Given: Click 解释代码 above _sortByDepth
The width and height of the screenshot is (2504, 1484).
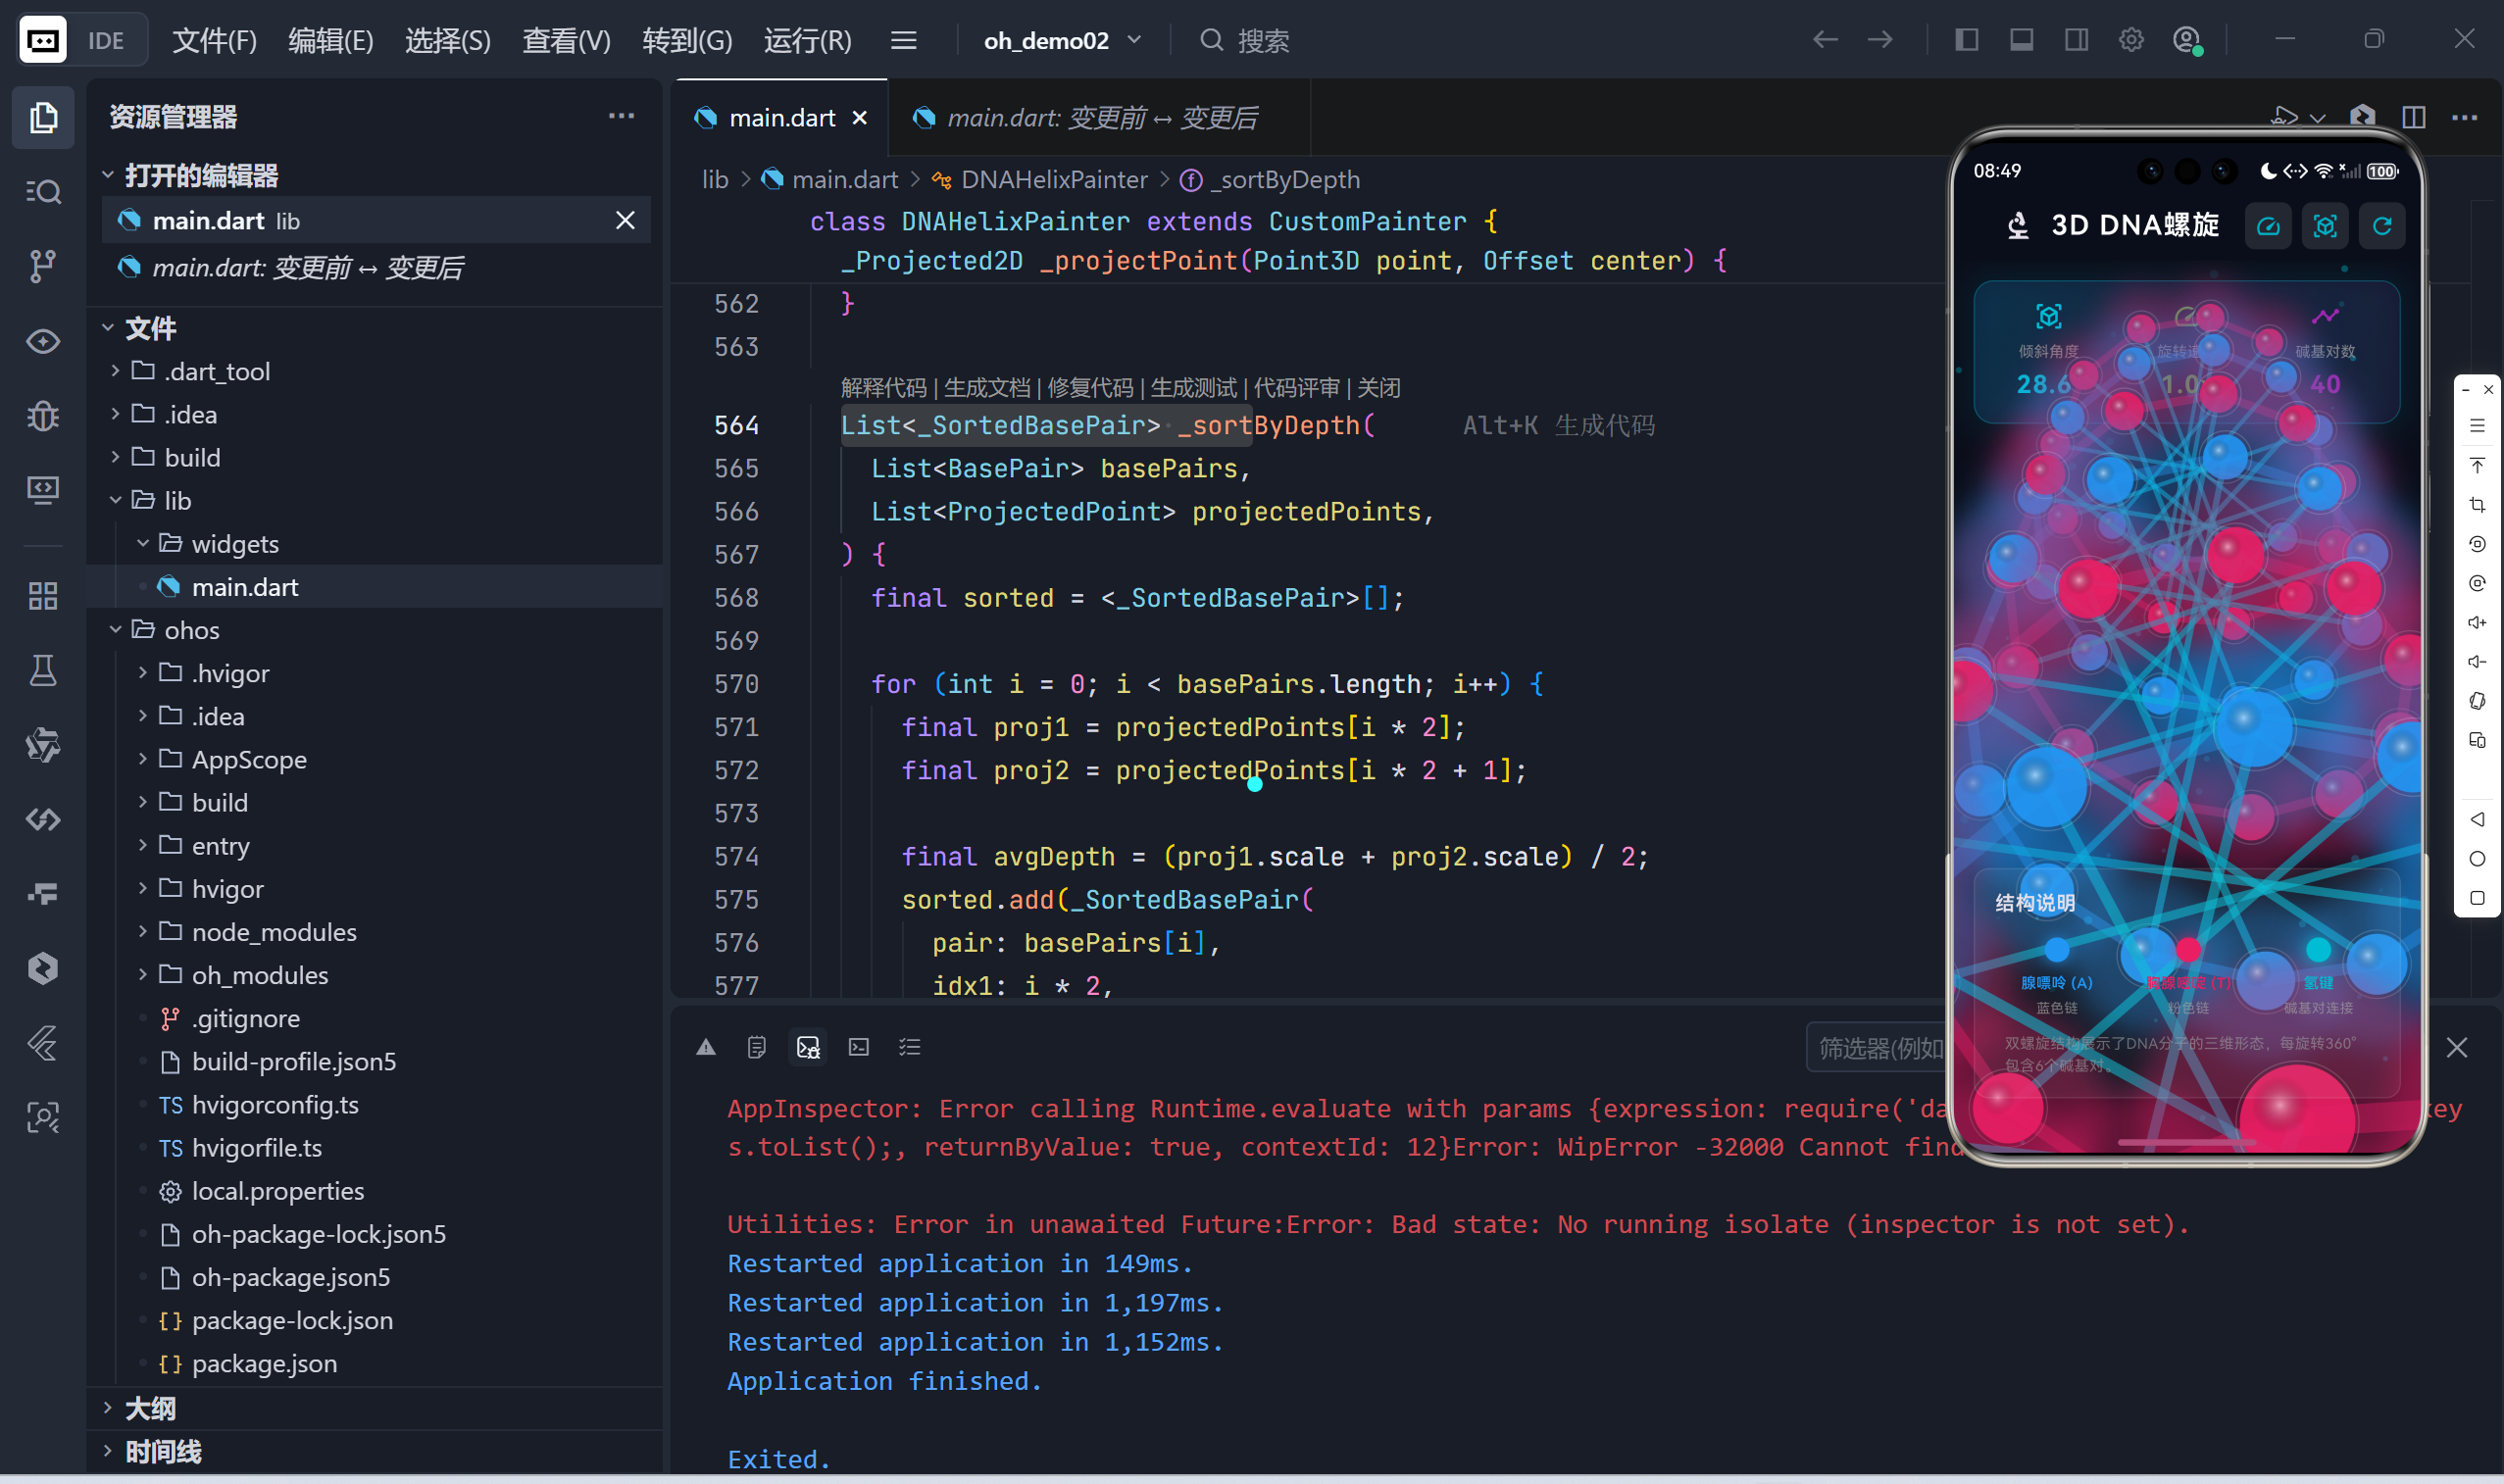Looking at the screenshot, I should [883, 388].
